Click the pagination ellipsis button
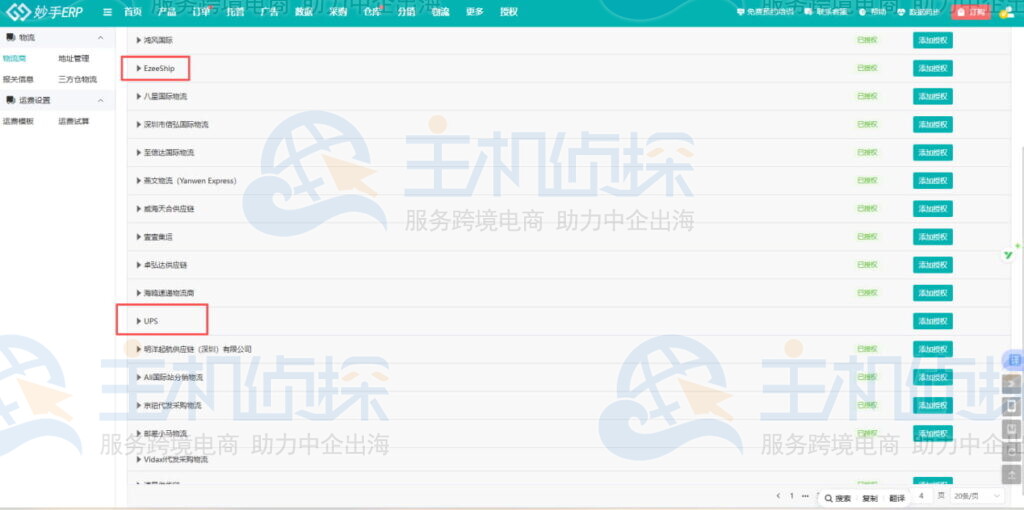This screenshot has height=510, width=1024. 805,496
